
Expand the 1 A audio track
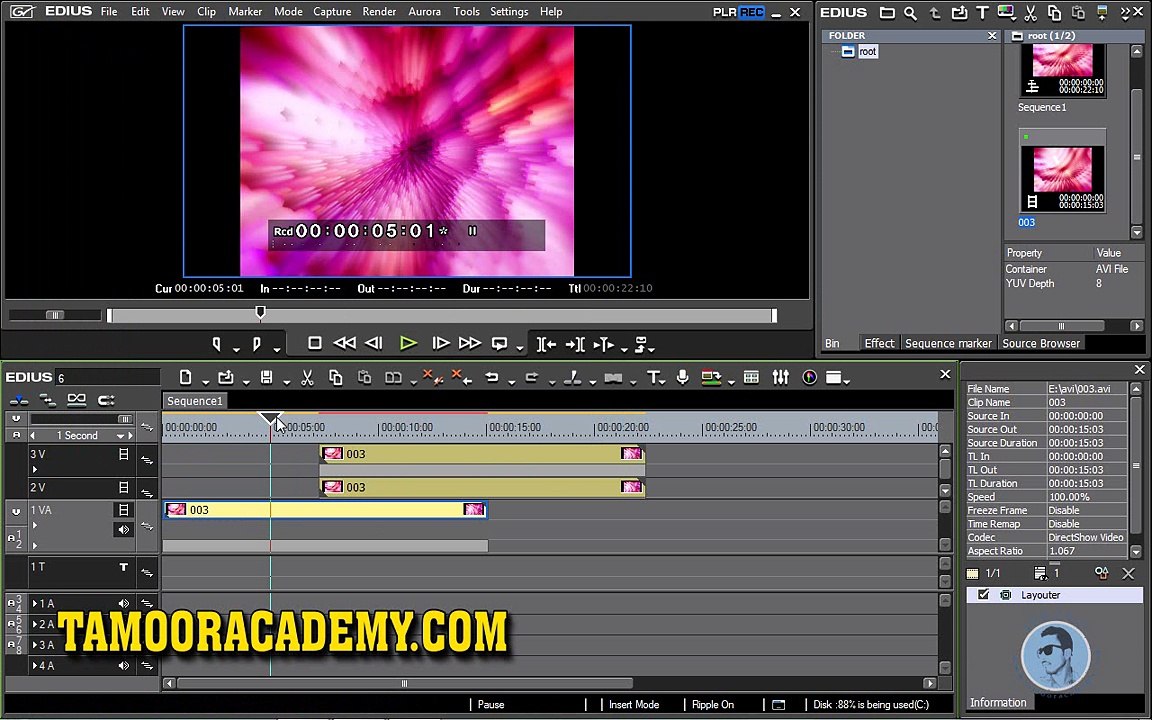click(35, 604)
